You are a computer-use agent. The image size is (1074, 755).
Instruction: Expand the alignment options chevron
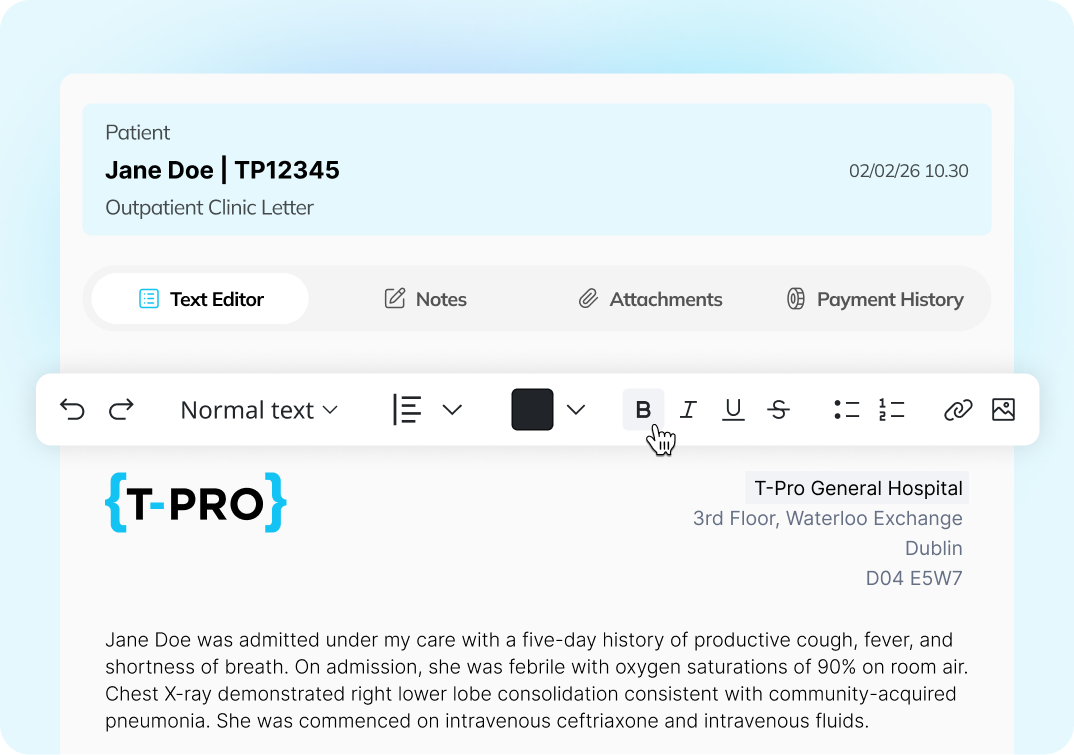[x=452, y=410]
